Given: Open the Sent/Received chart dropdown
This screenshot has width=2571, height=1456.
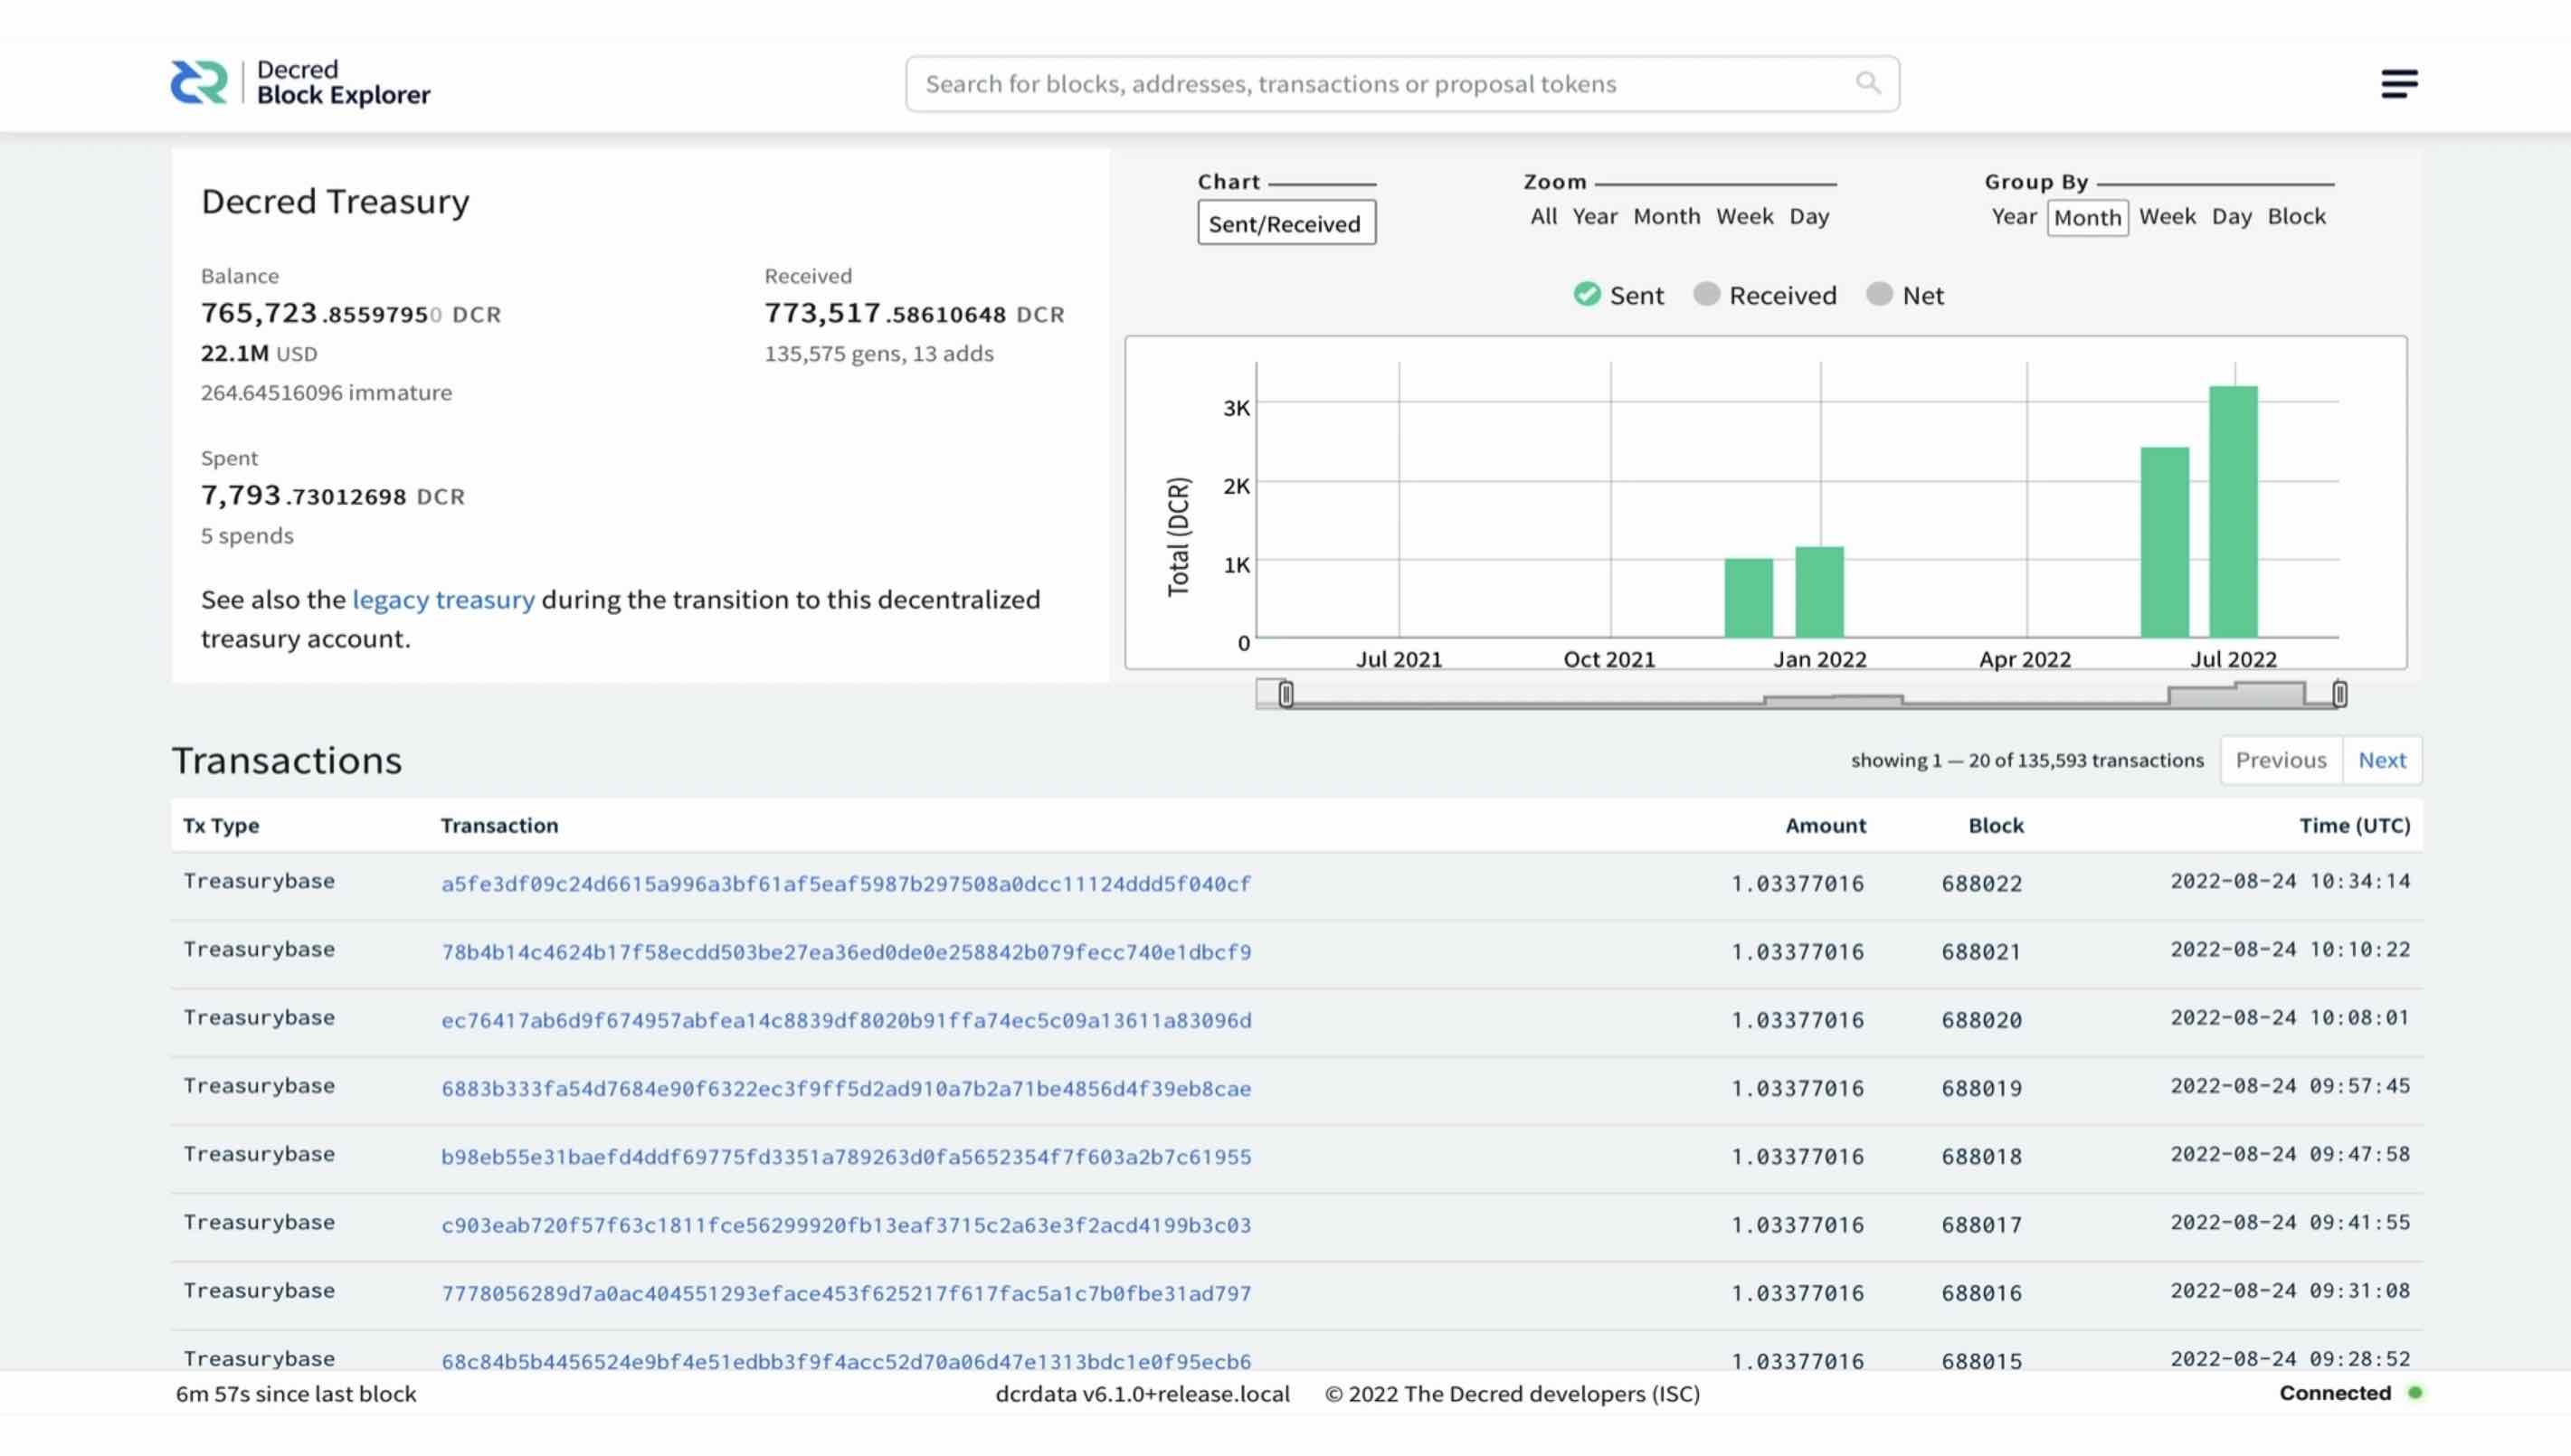Looking at the screenshot, I should 1286,223.
